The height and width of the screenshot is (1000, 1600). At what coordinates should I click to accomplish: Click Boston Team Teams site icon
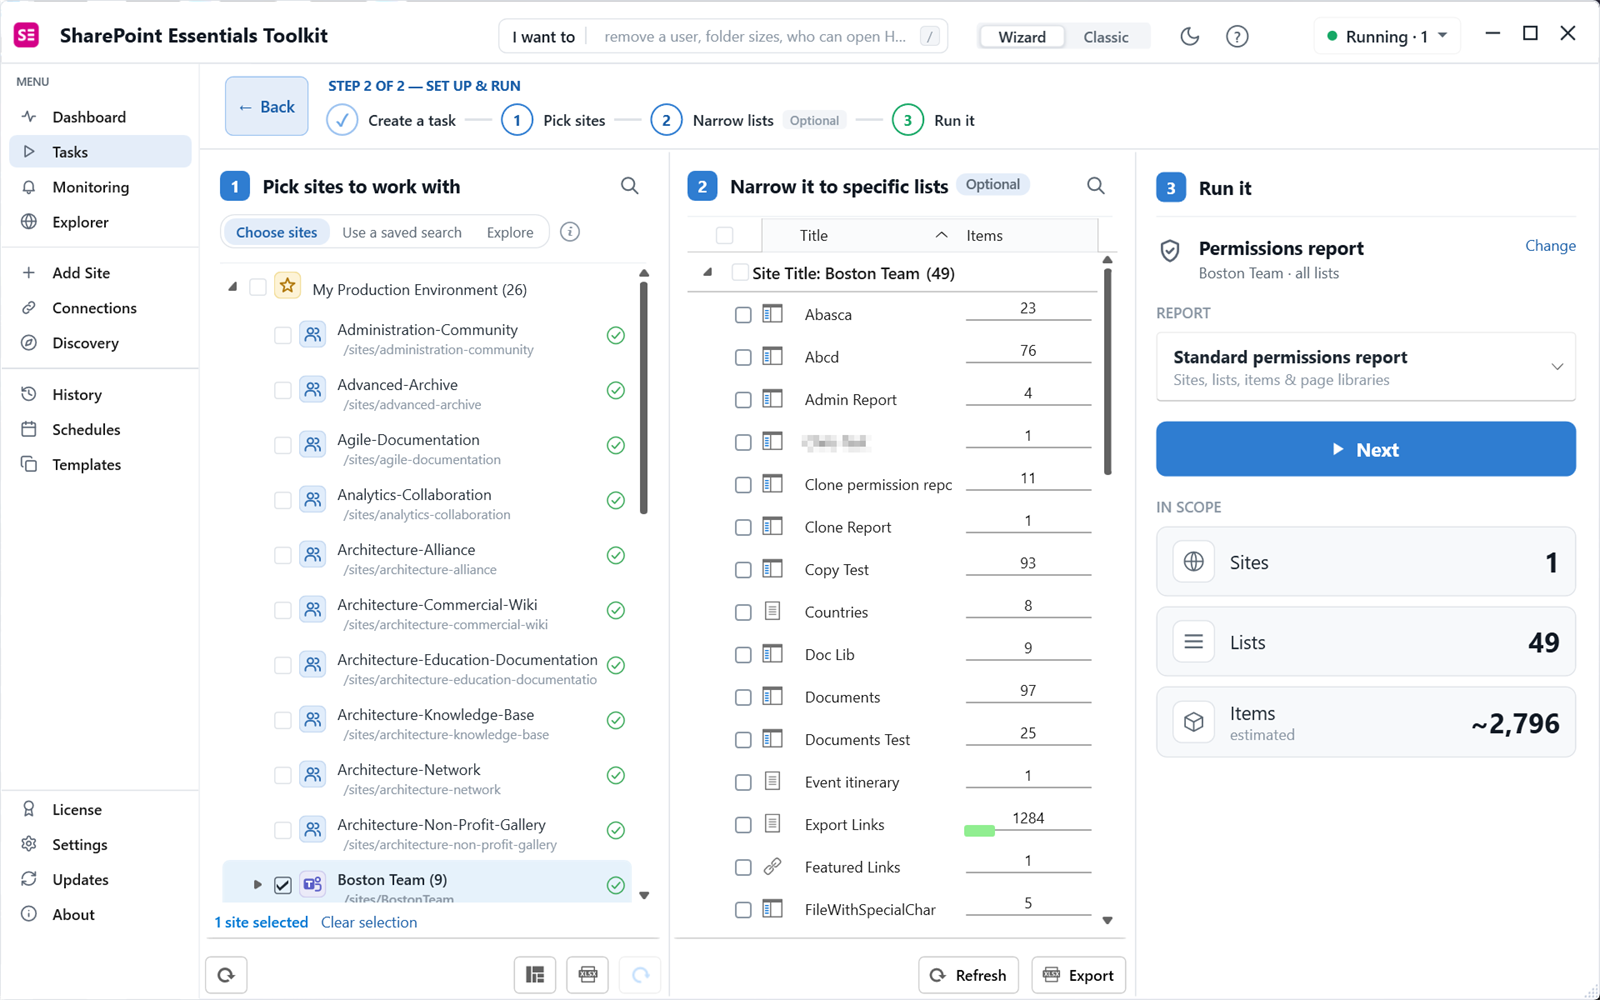pos(313,884)
